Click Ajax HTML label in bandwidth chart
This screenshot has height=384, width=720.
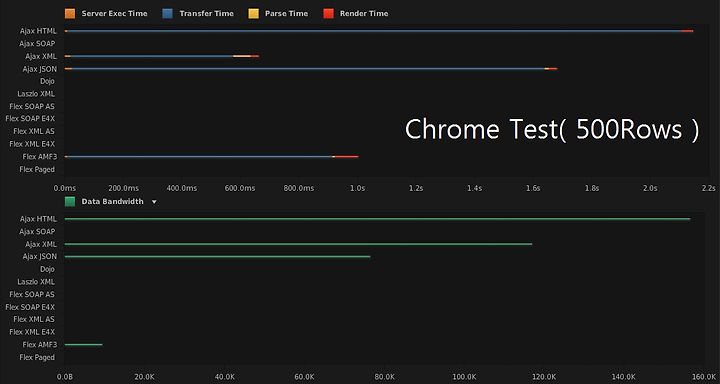(x=38, y=219)
